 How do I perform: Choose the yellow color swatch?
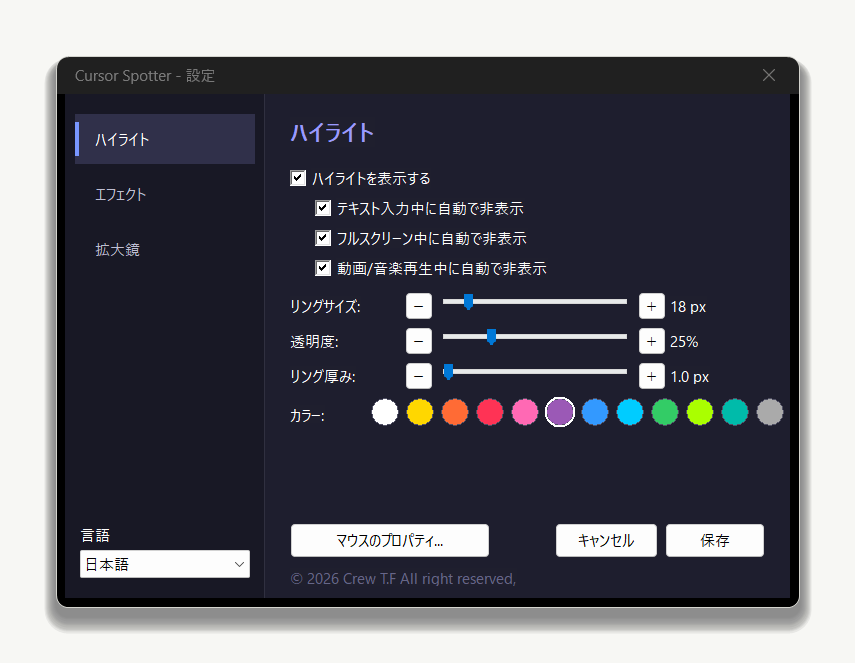pyautogui.click(x=420, y=412)
